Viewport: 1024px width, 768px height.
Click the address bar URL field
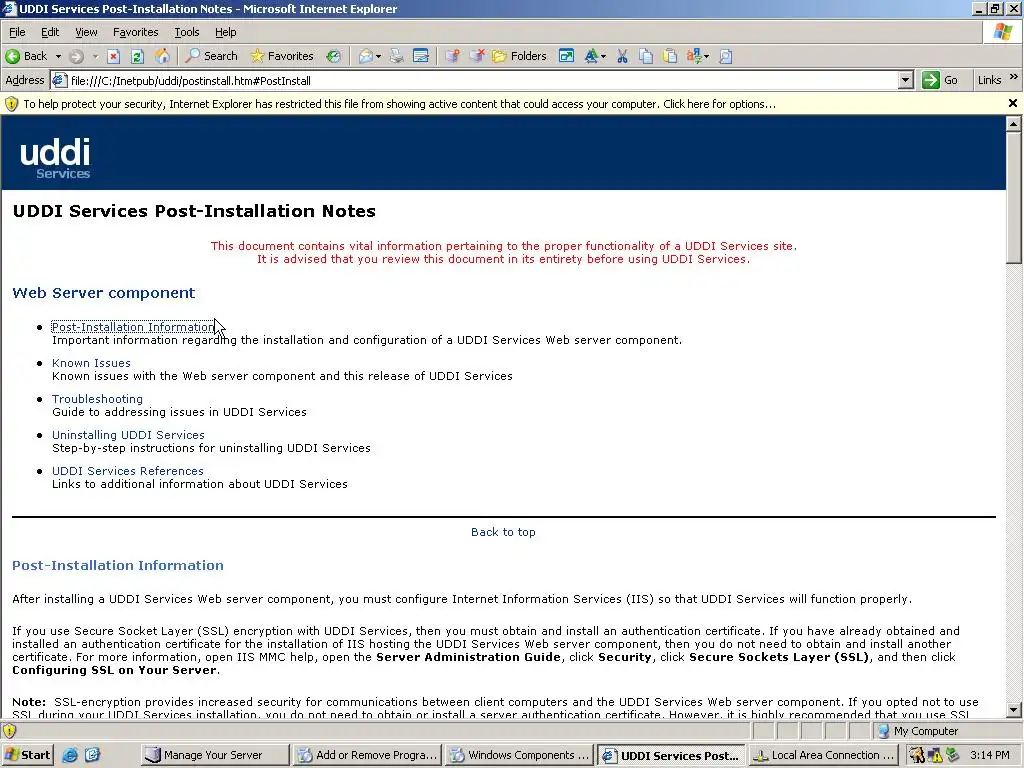[x=483, y=80]
